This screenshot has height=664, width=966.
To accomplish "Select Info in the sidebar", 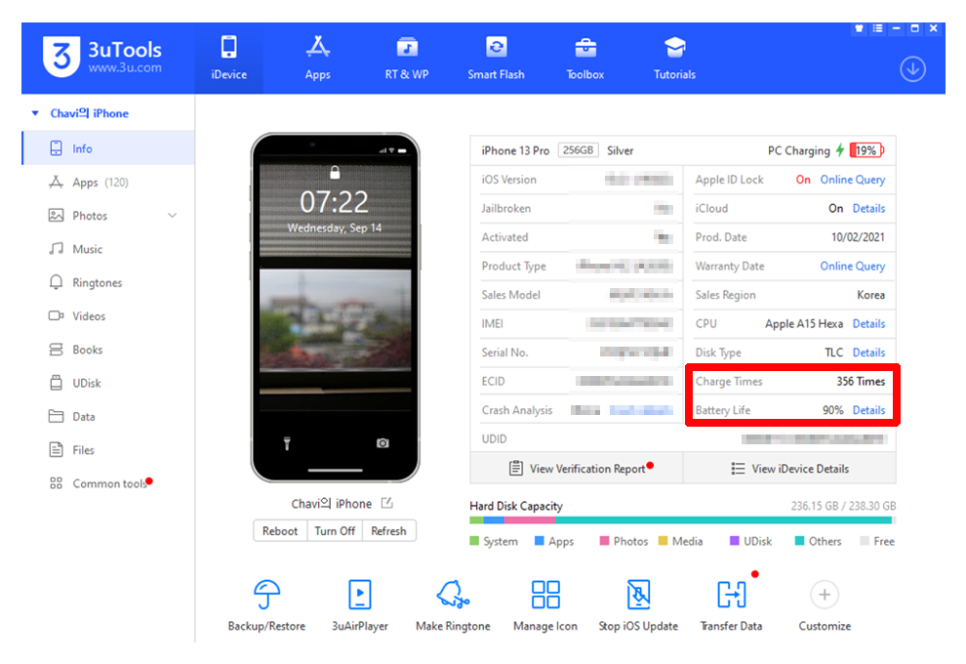I will coord(108,148).
